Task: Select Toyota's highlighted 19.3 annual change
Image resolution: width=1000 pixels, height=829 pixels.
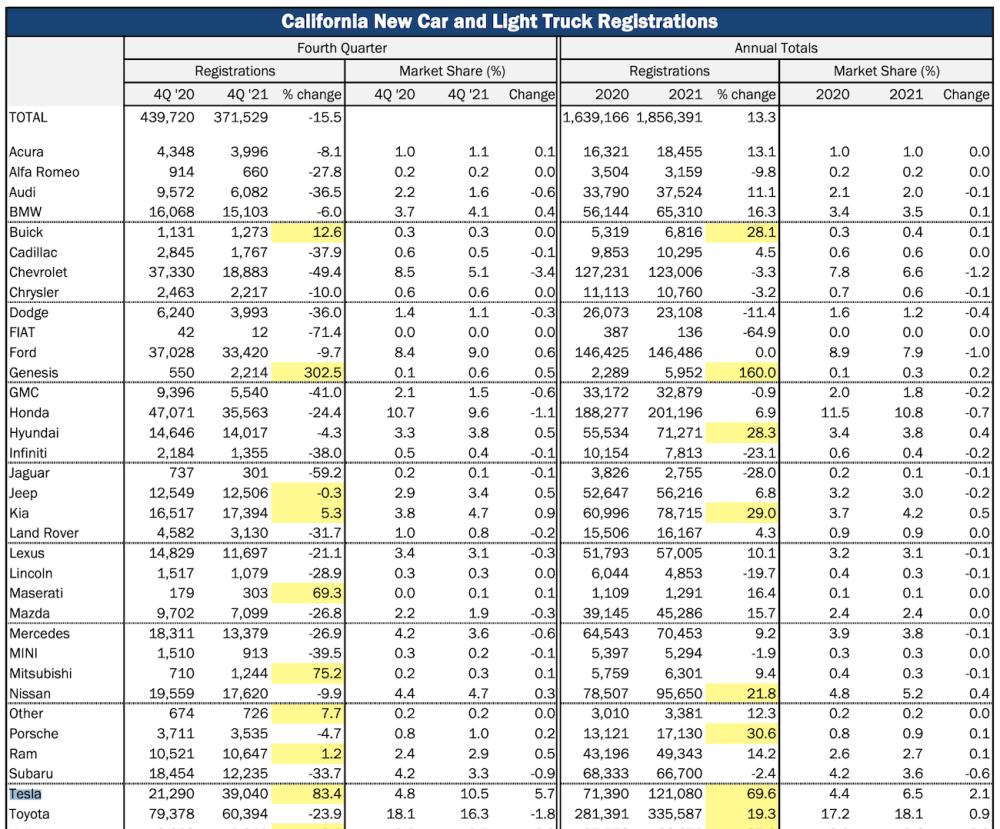Action: (742, 814)
